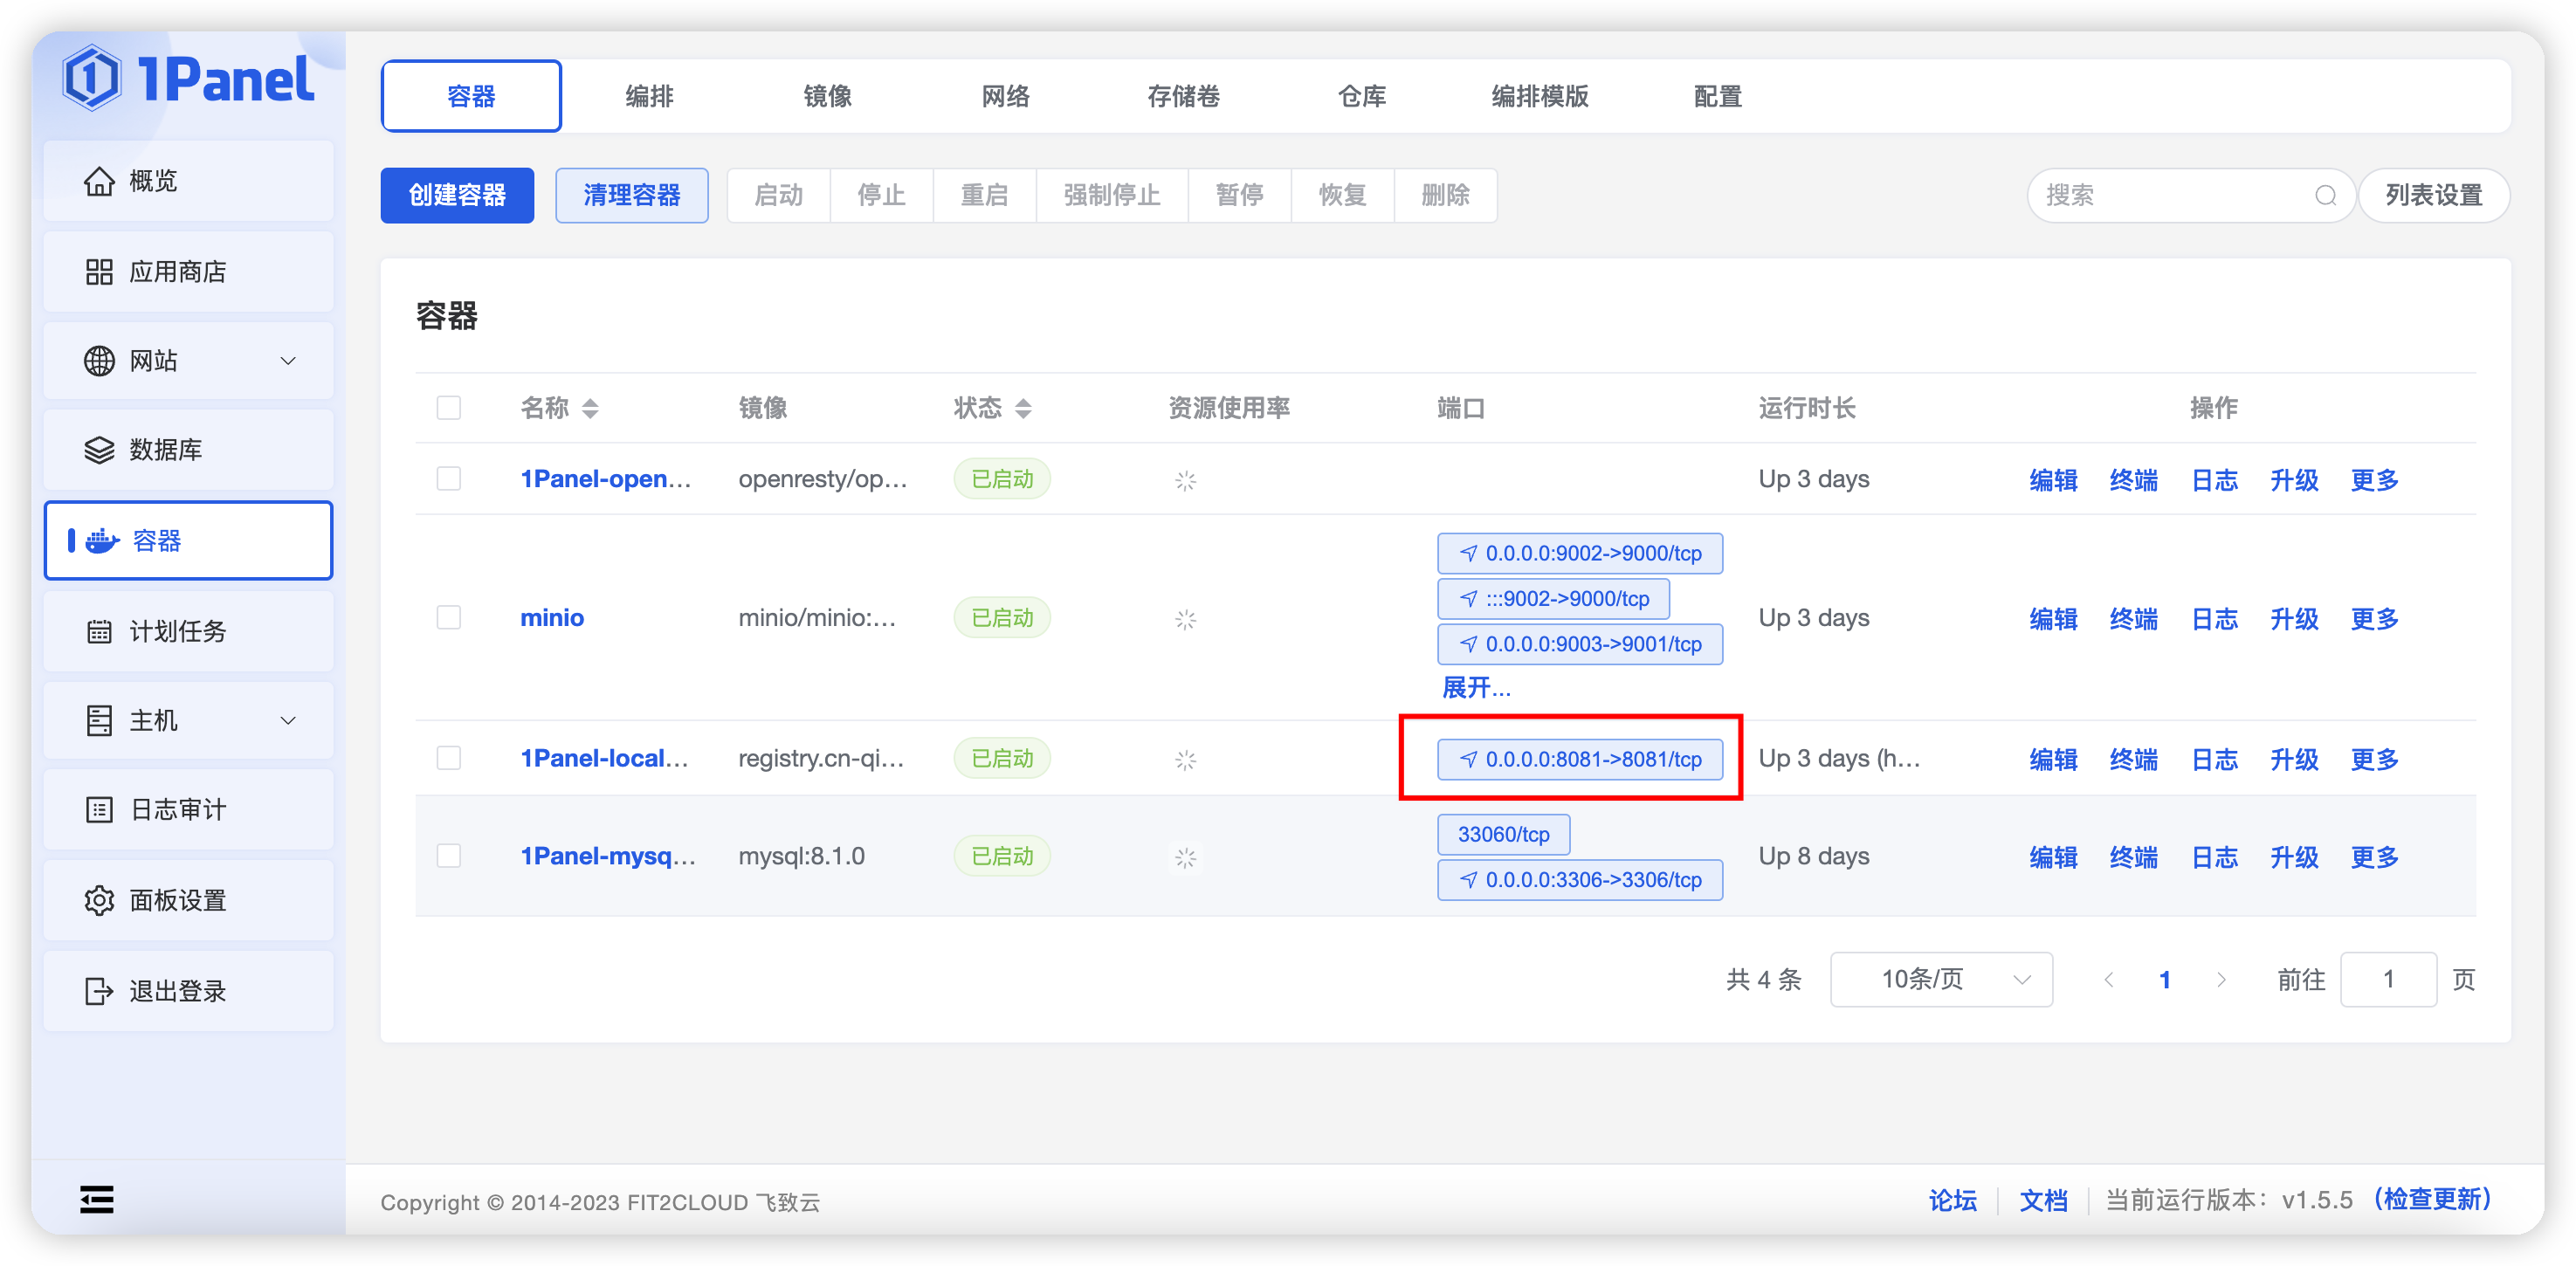
Task: Load resource usage for 1Panel-local row
Action: tap(1185, 760)
